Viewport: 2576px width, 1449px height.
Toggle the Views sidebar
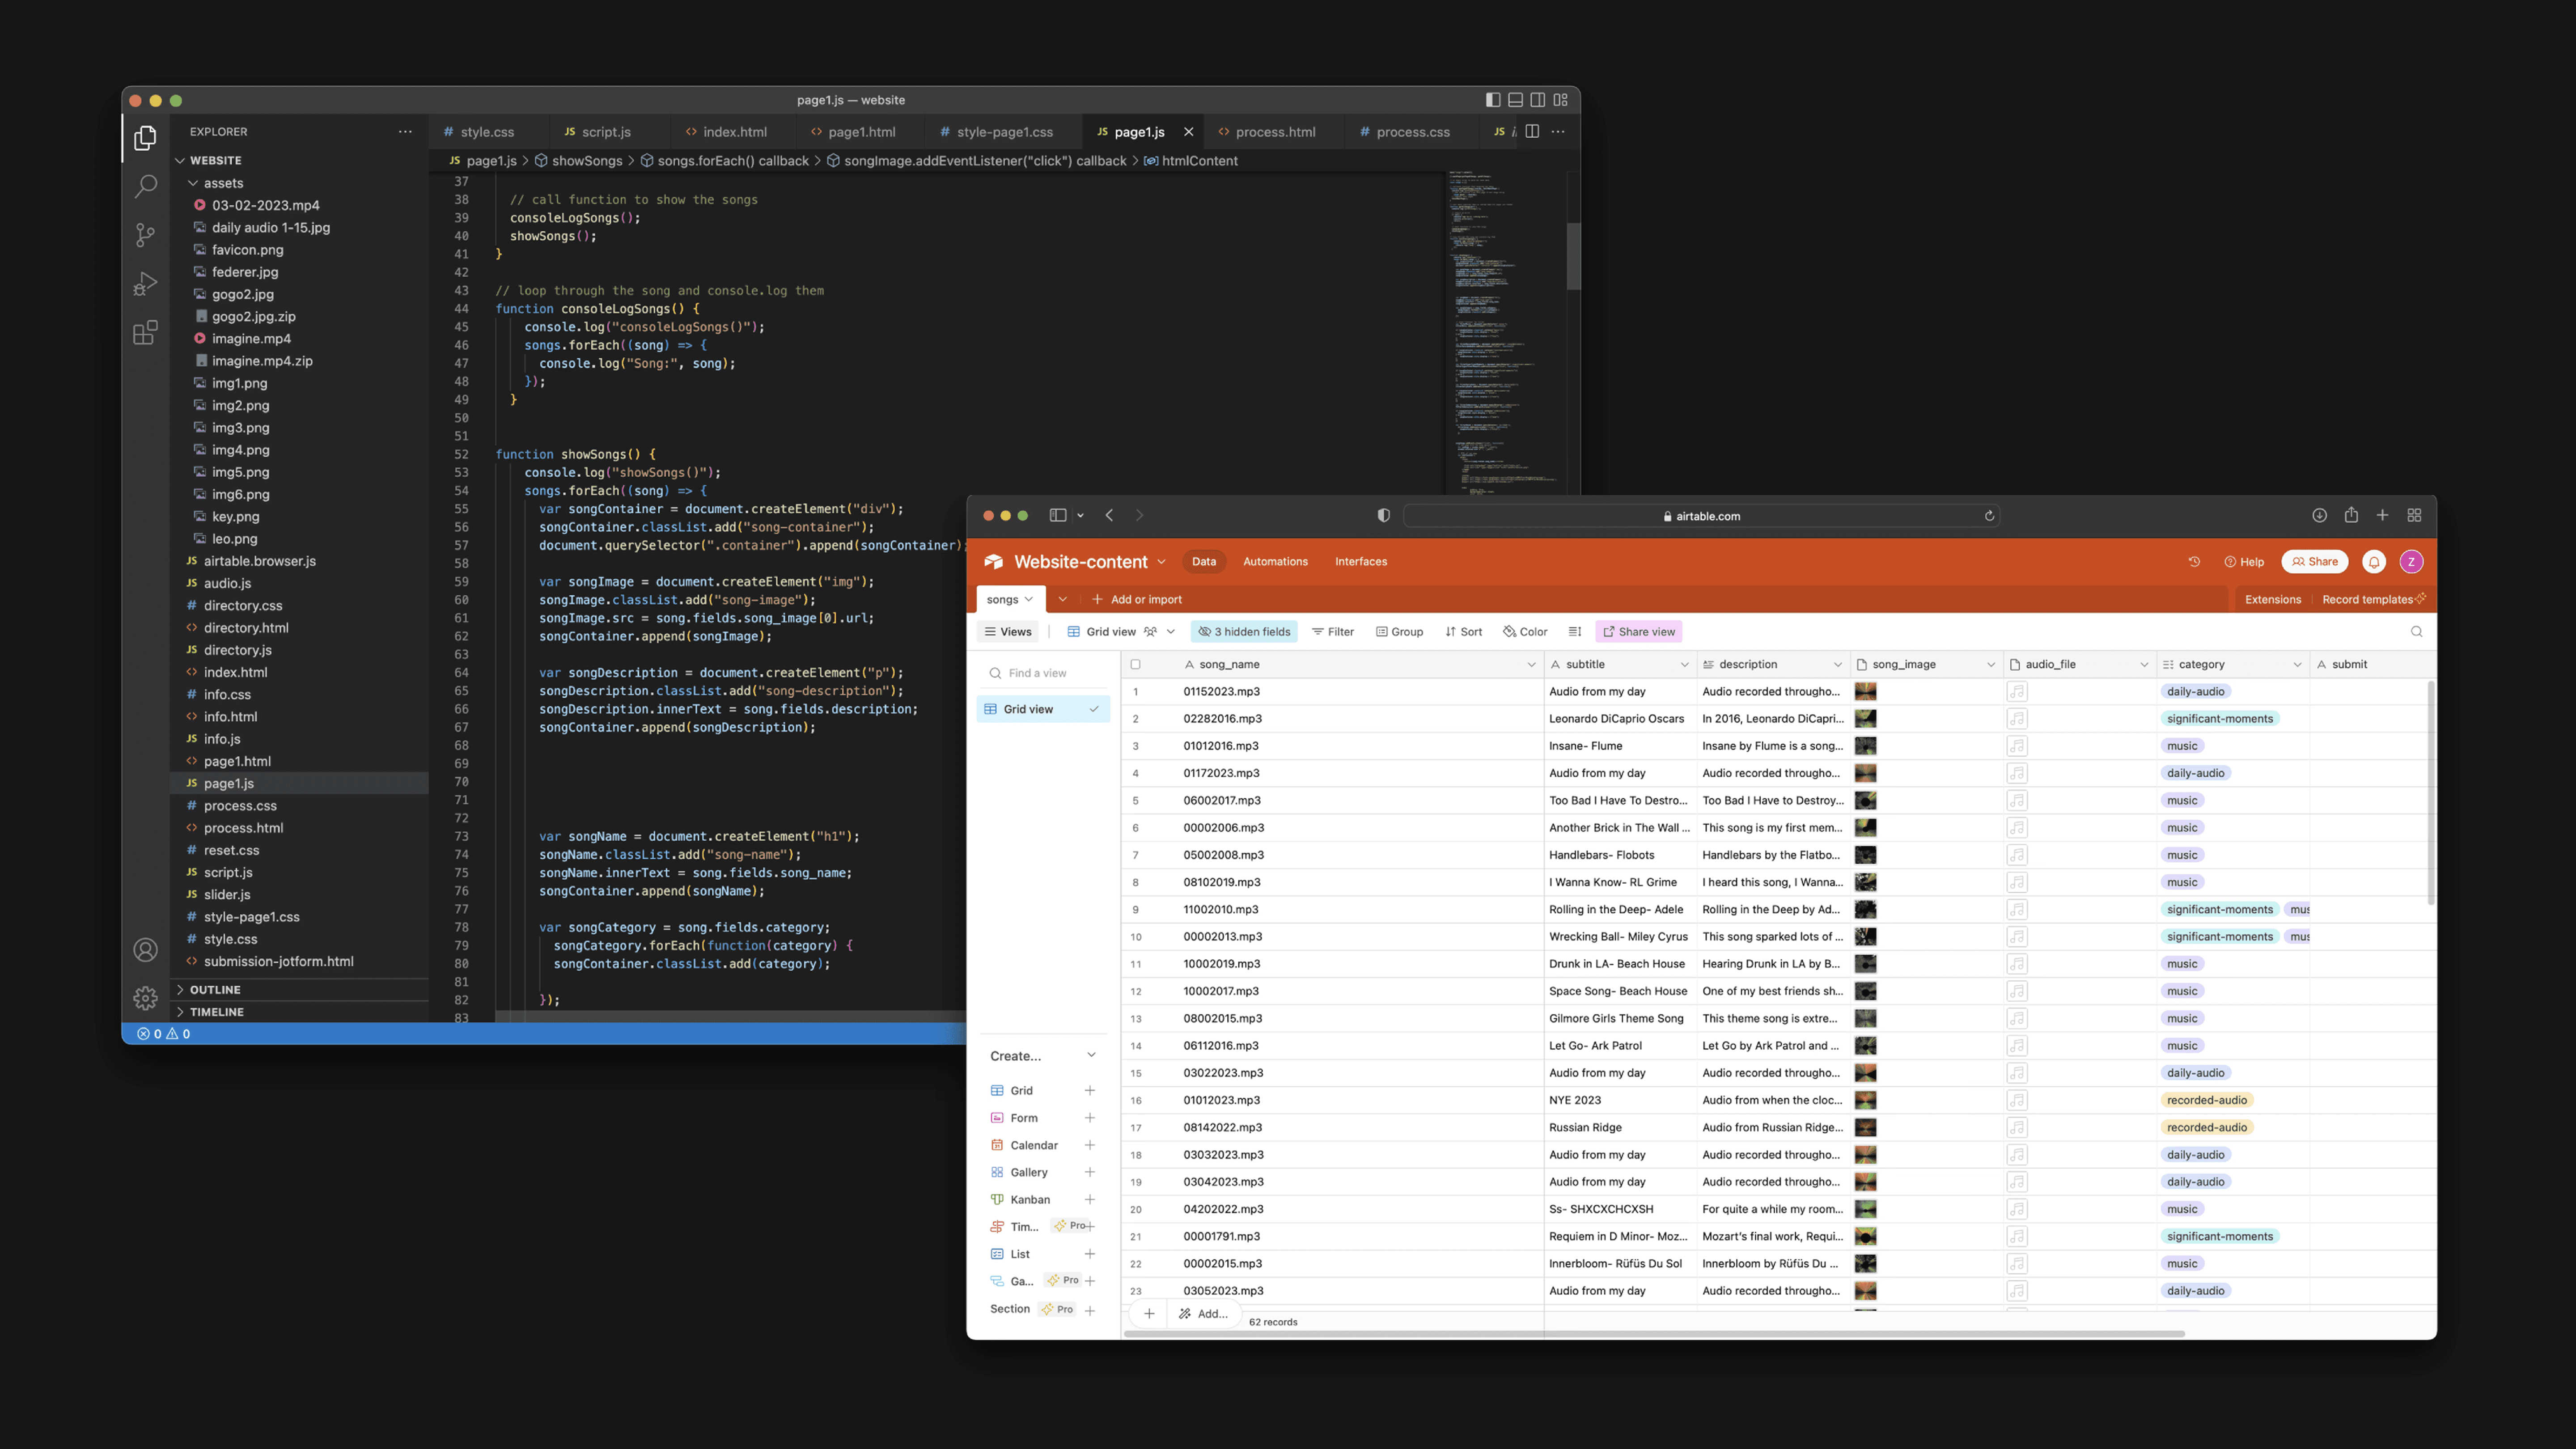click(x=1008, y=632)
